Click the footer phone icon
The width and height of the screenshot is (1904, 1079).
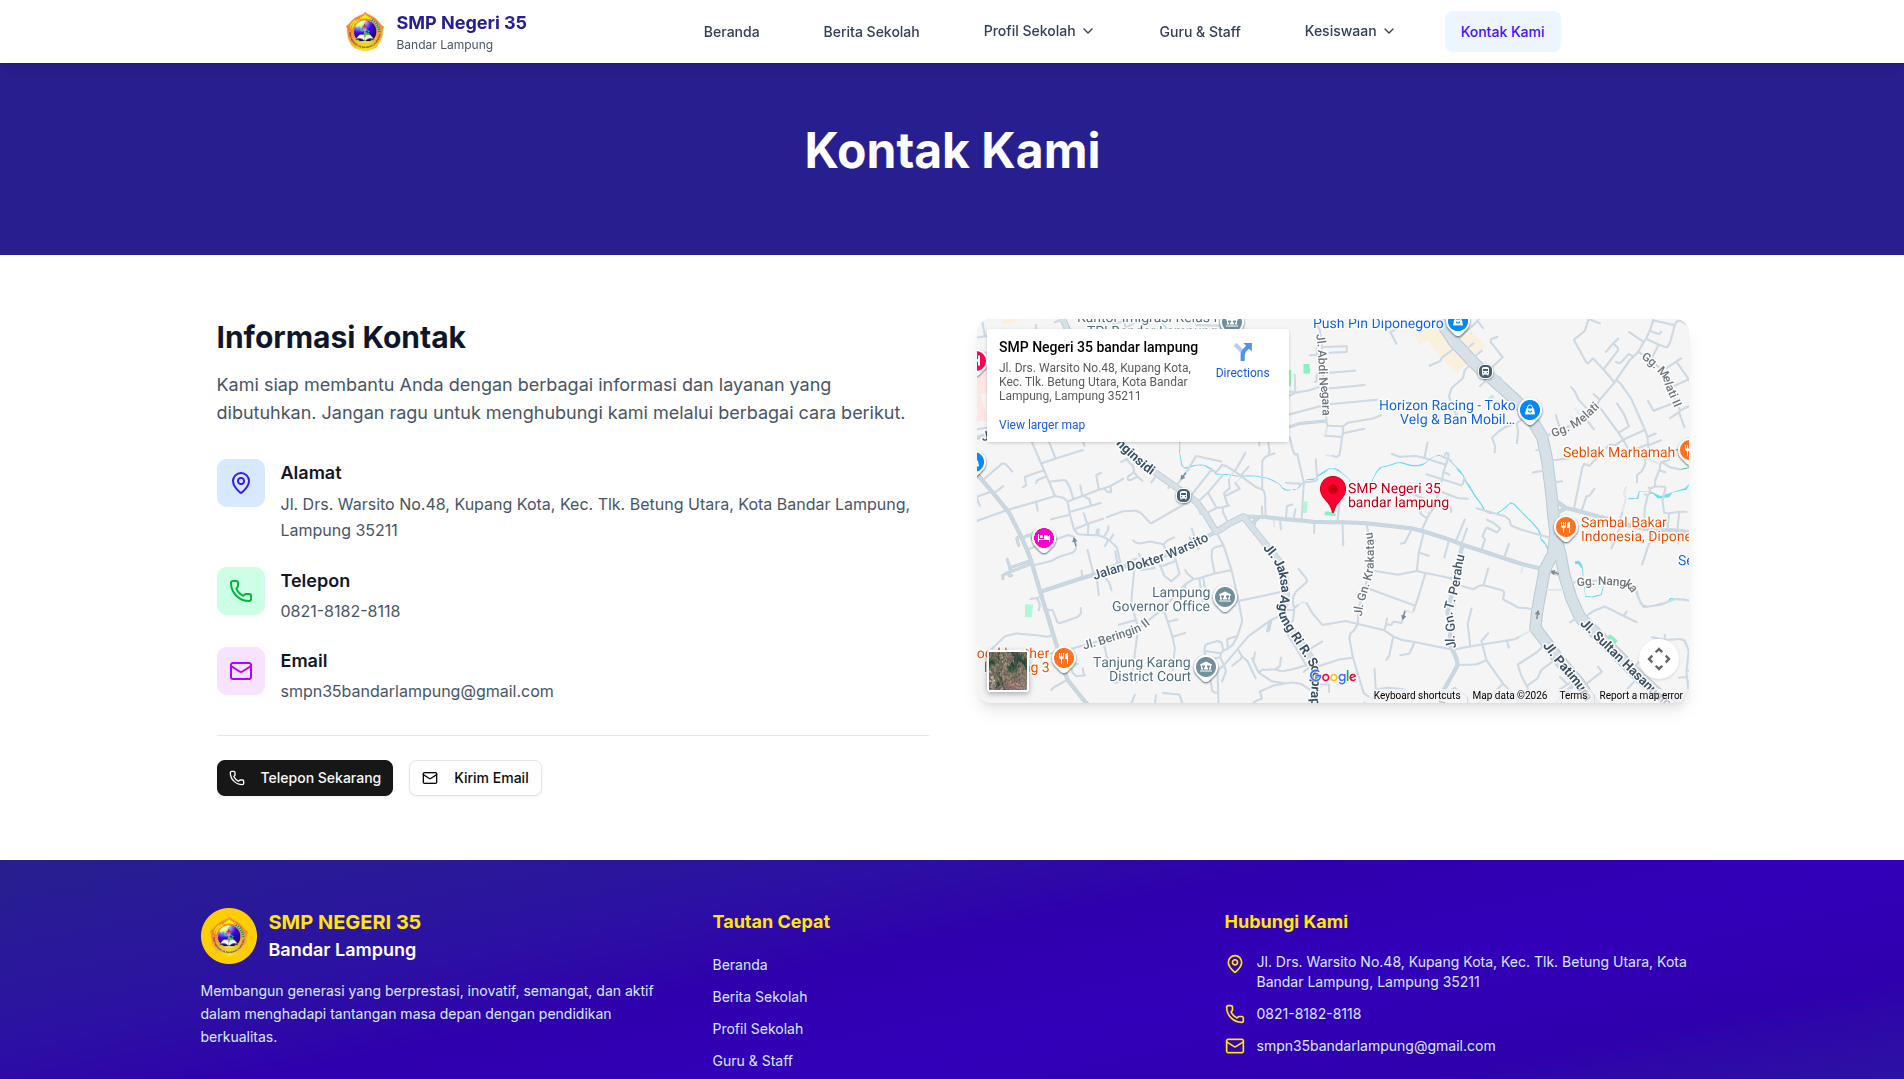(1235, 1014)
